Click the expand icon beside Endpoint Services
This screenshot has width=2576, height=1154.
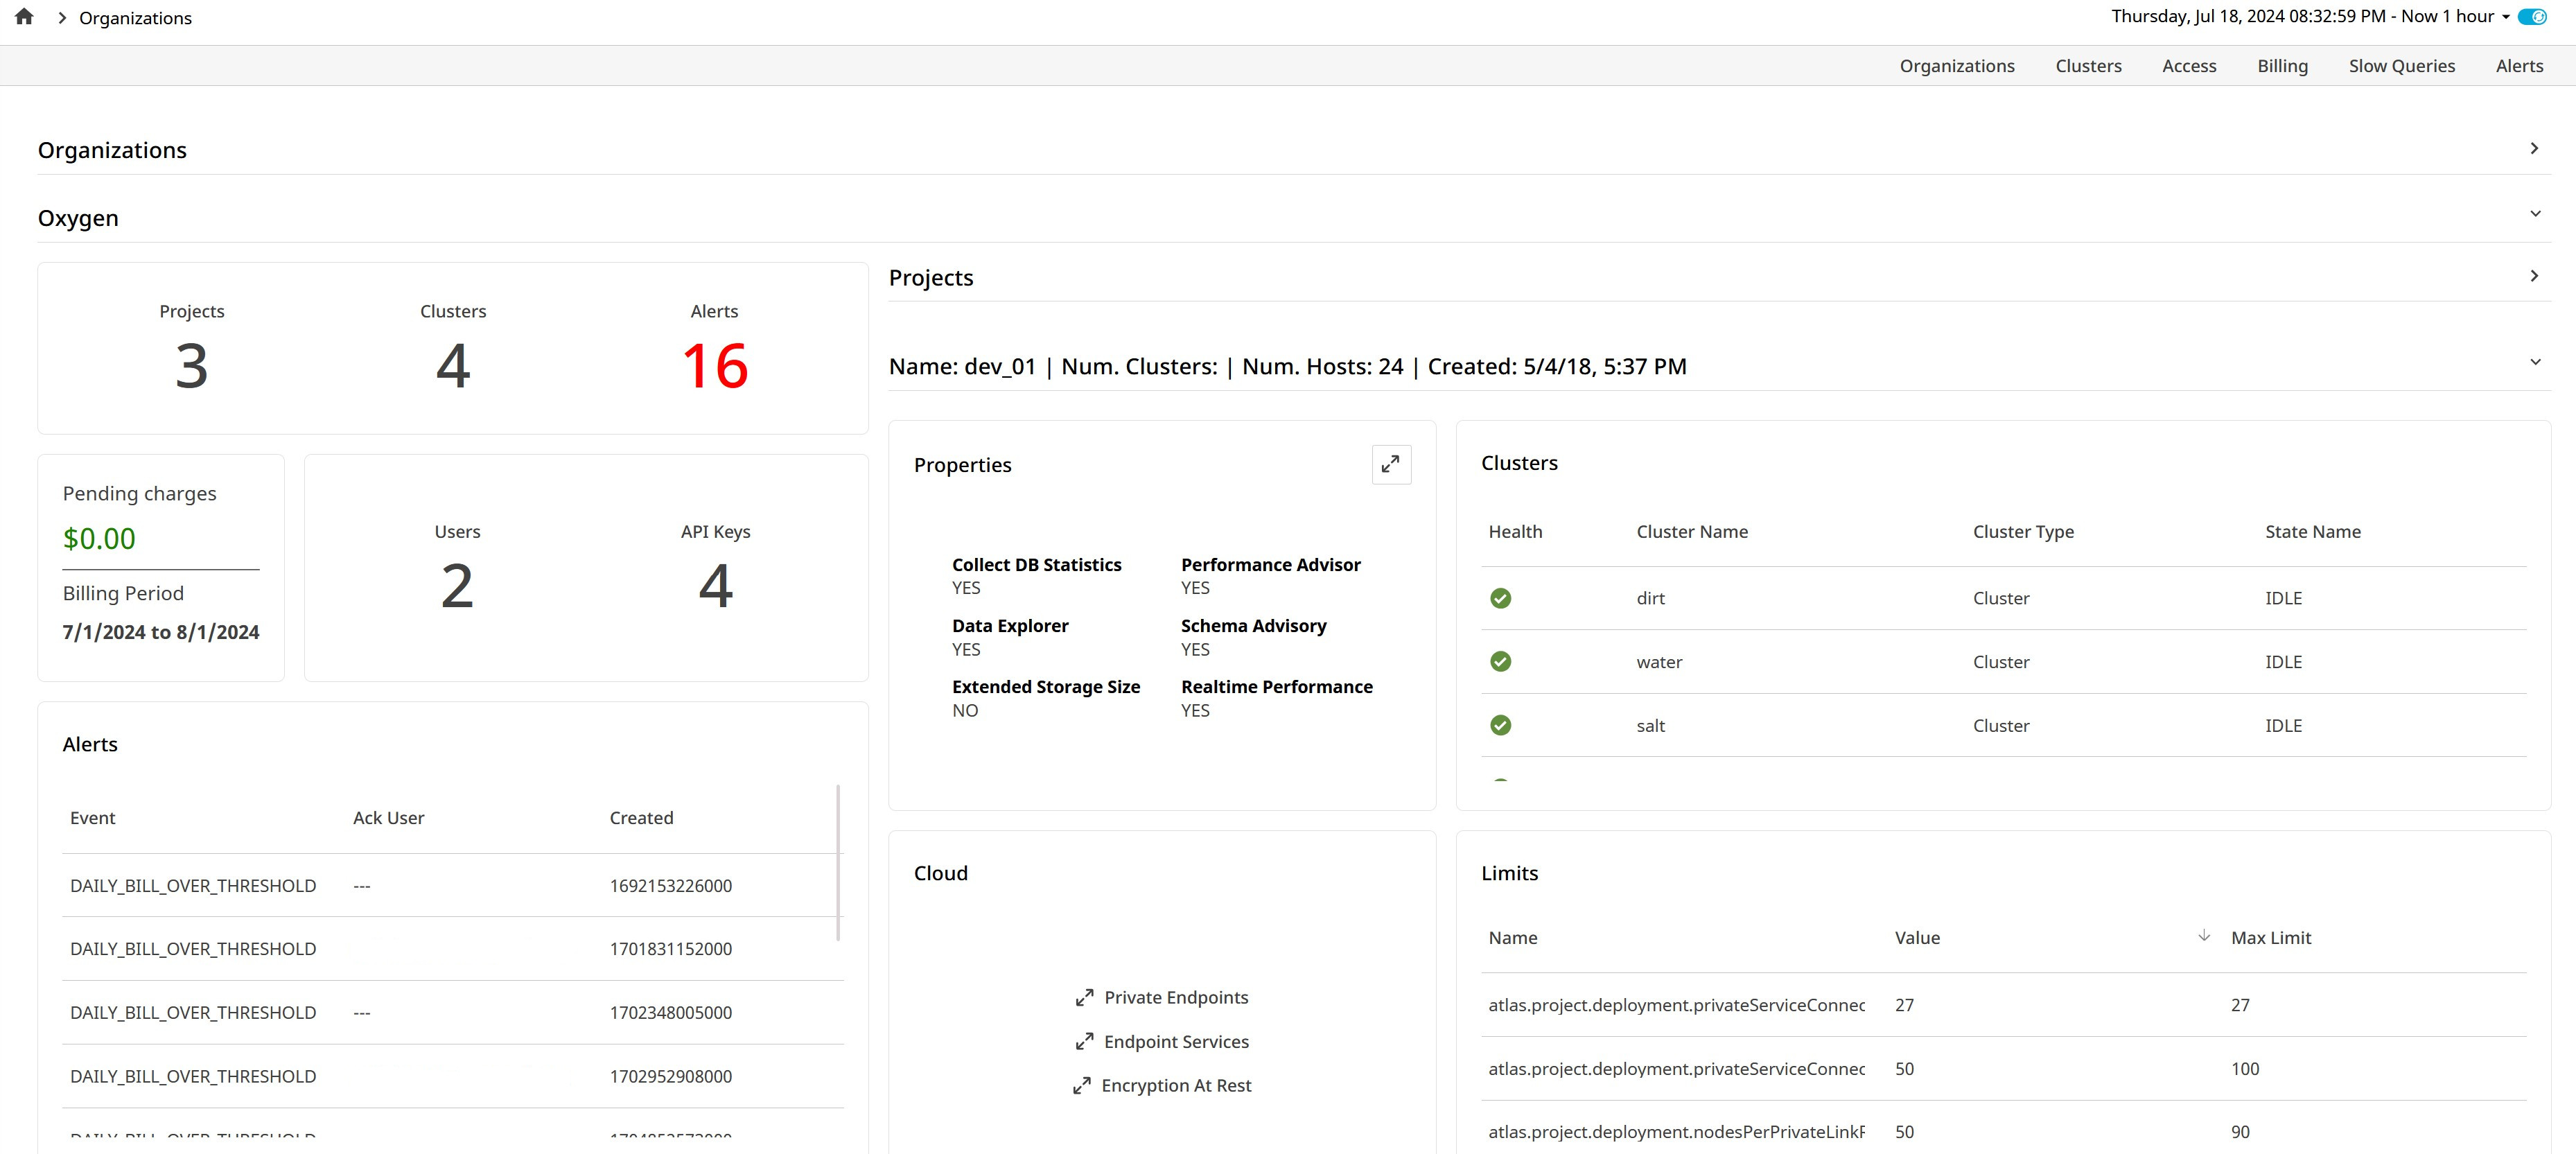tap(1084, 1041)
